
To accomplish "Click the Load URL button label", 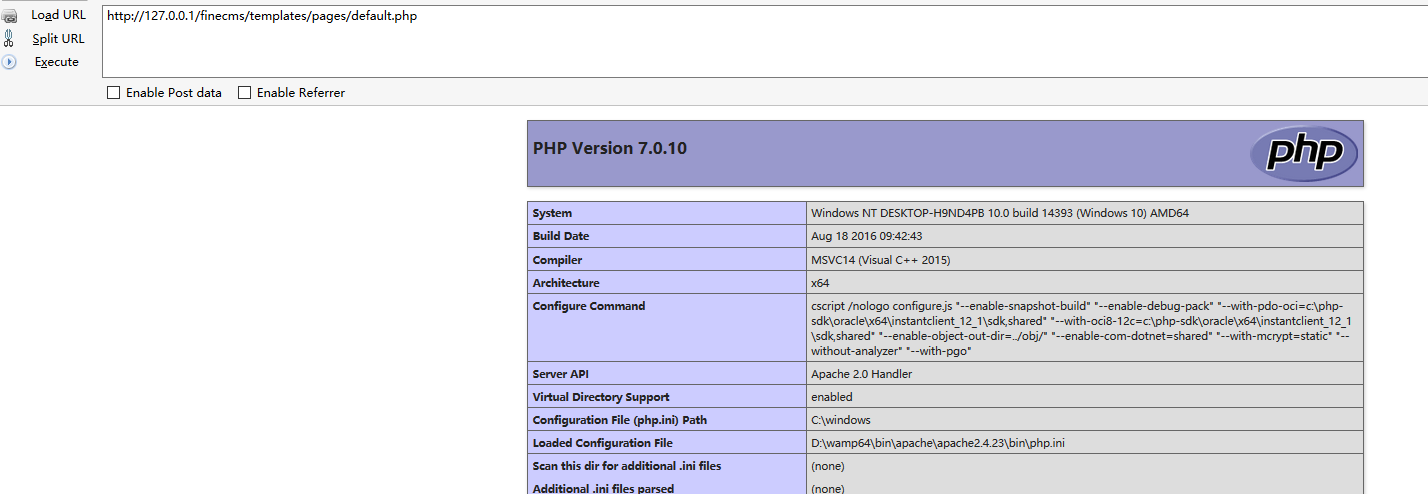I will 59,15.
